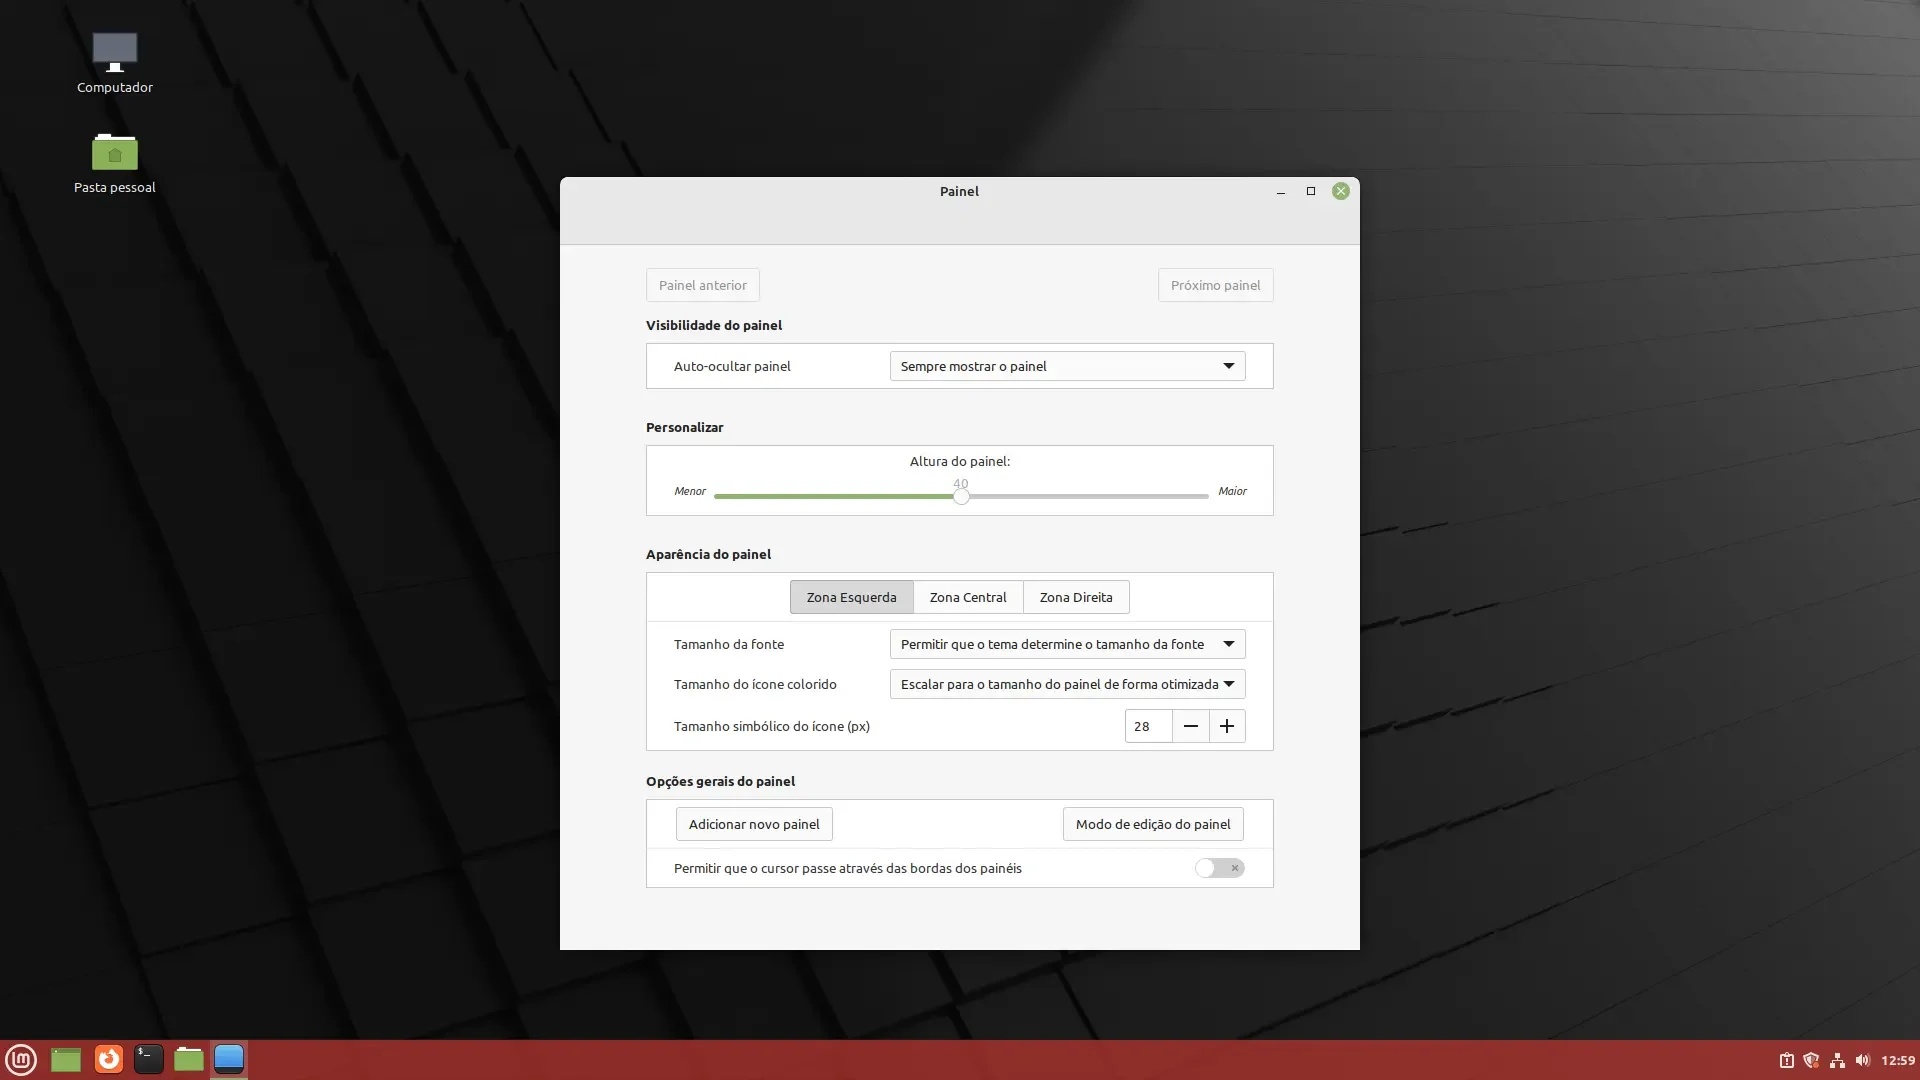The width and height of the screenshot is (1920, 1080).
Task: Switch to the Zona Central tab
Action: 968,597
